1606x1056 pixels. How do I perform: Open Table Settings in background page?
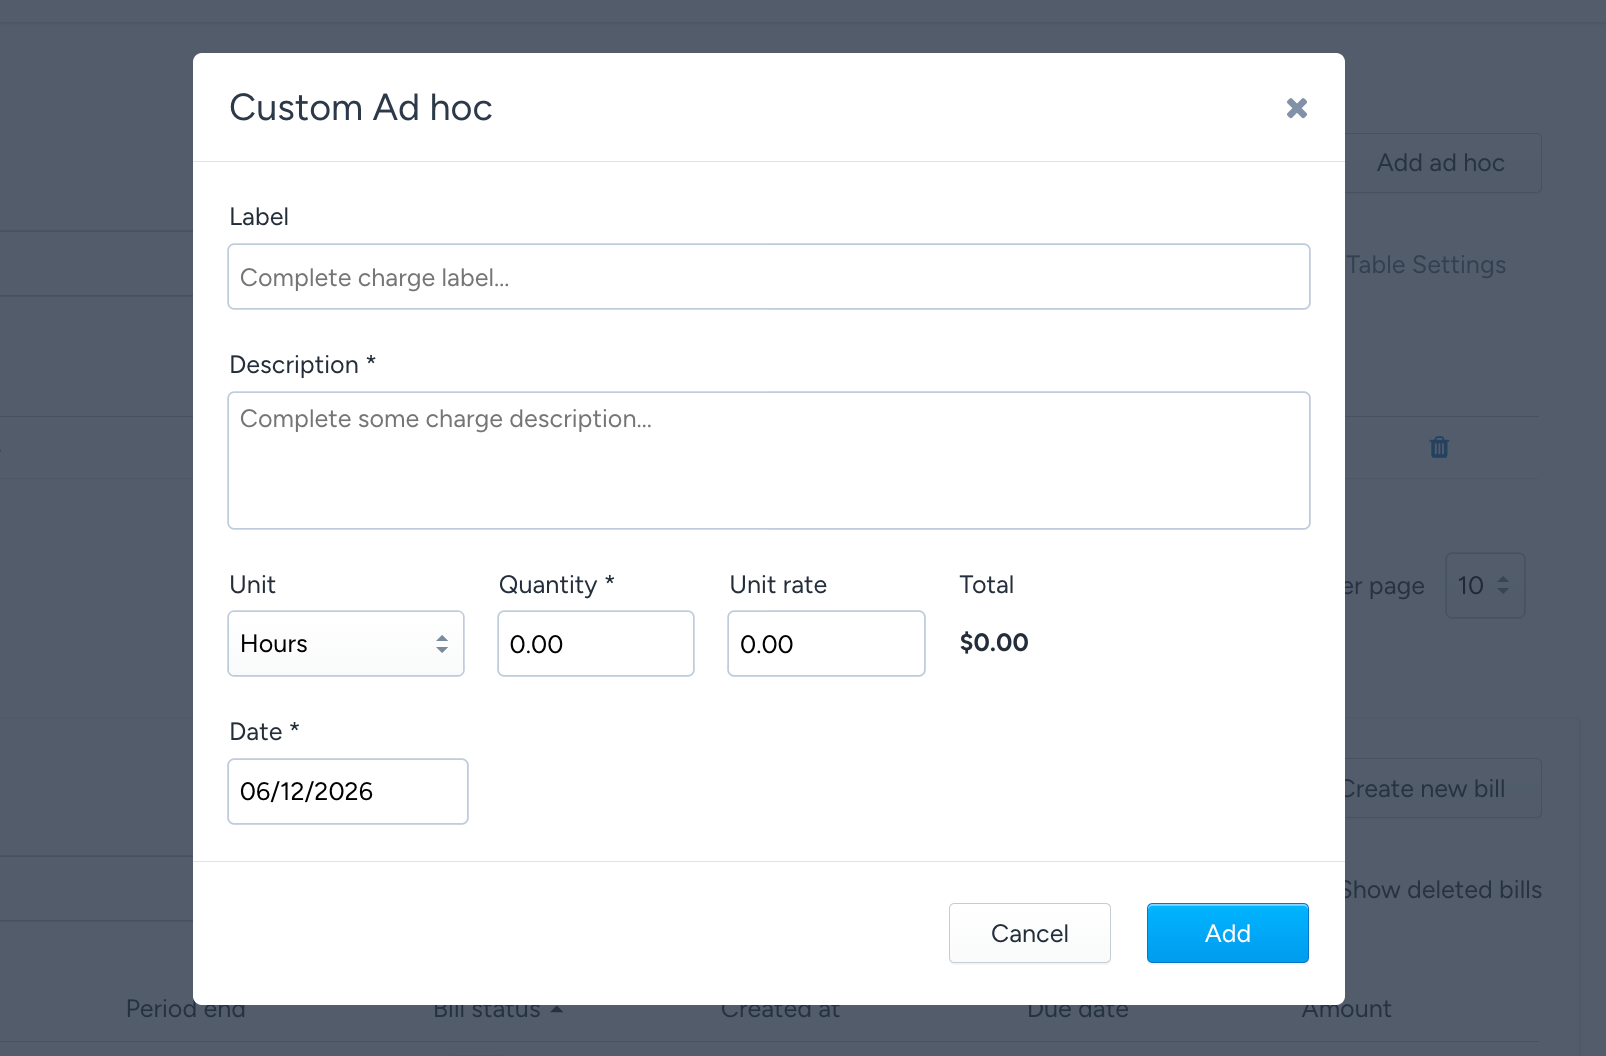(x=1426, y=265)
